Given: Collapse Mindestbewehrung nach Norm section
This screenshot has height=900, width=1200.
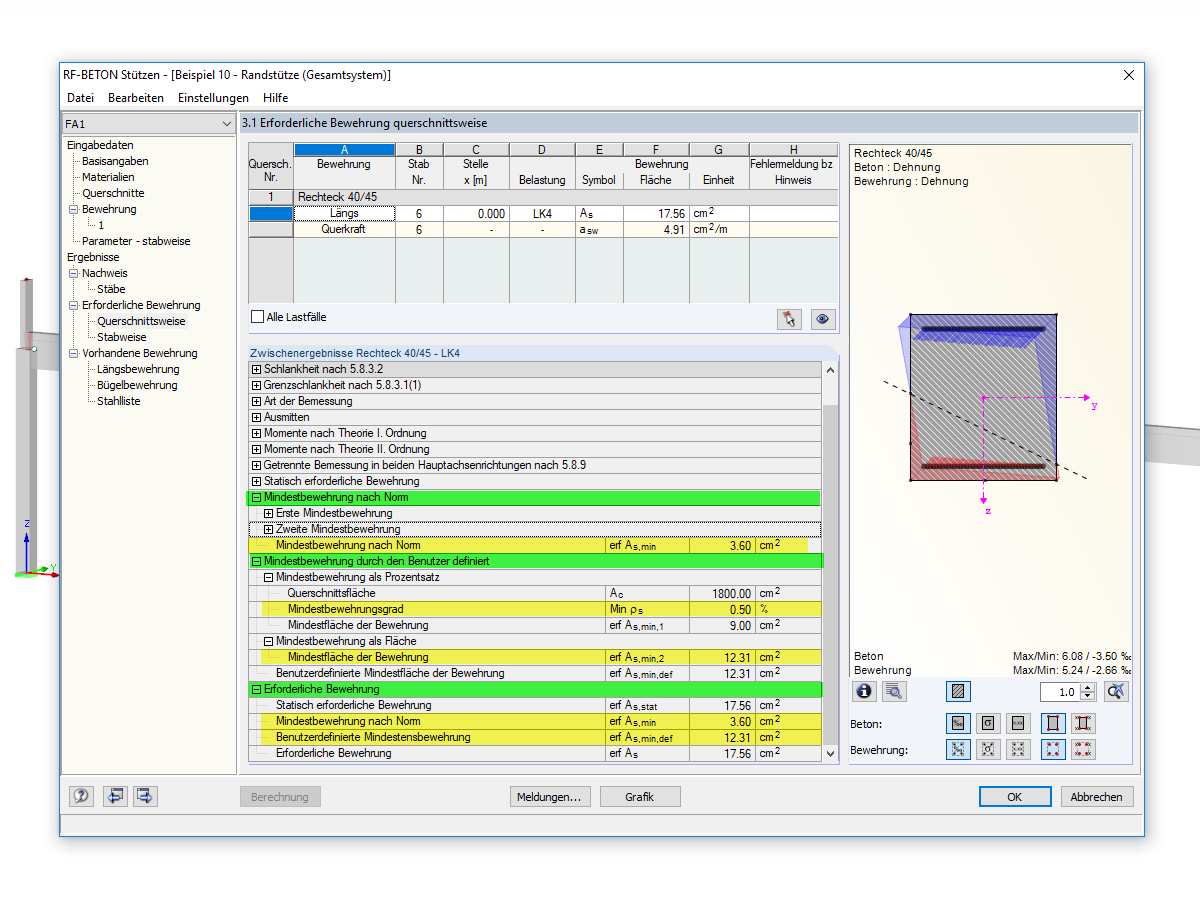Looking at the screenshot, I should click(256, 497).
